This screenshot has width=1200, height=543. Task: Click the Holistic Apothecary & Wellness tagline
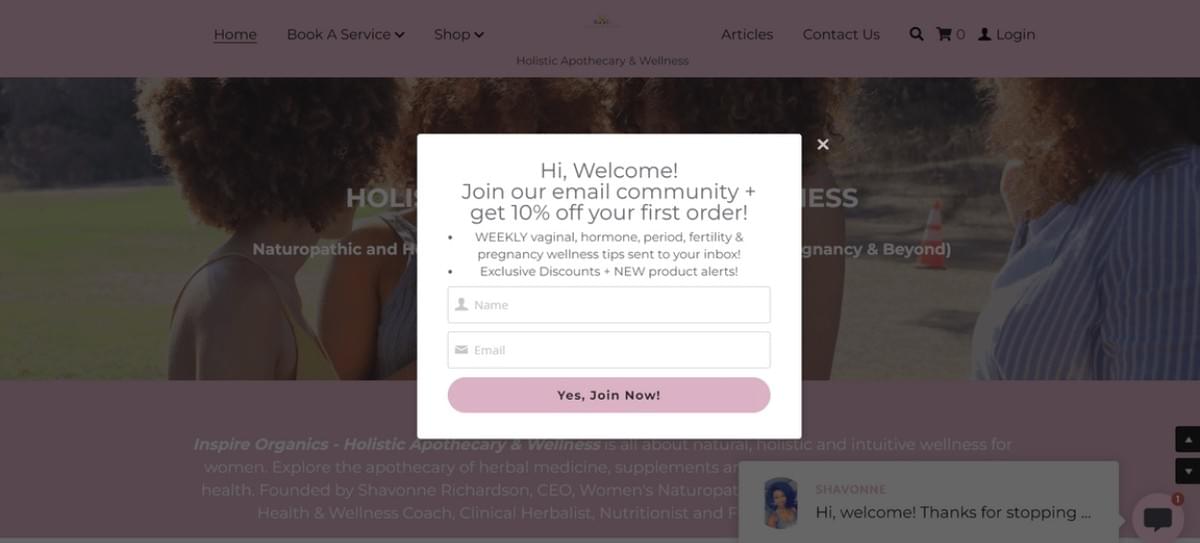point(602,61)
